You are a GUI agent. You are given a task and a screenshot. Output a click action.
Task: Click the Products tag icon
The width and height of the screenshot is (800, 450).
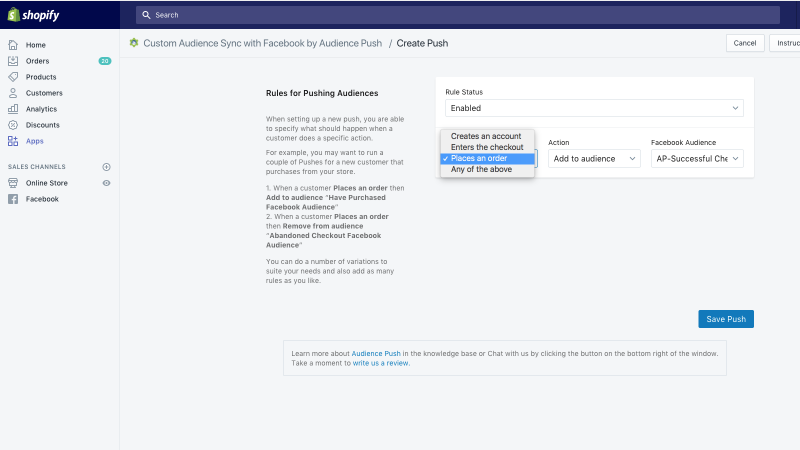coord(13,77)
